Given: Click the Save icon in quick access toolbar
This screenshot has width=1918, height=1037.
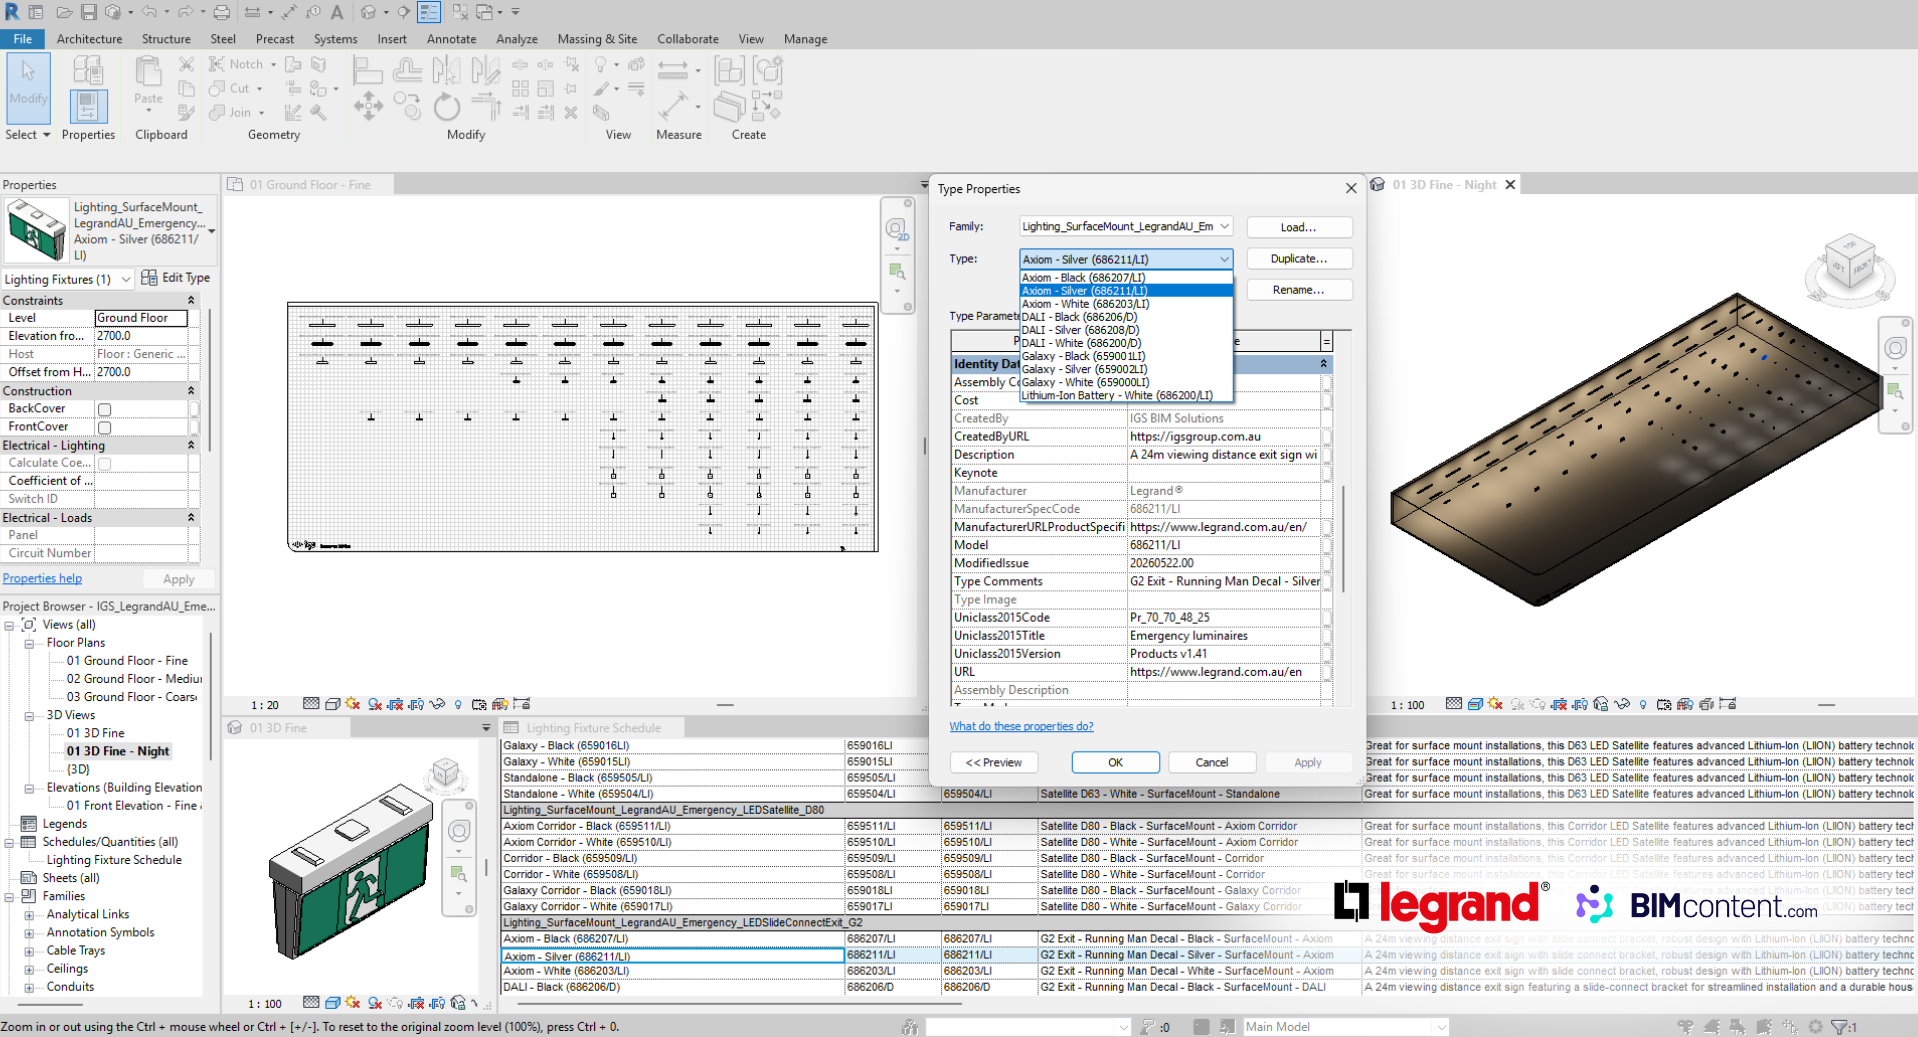Looking at the screenshot, I should point(88,12).
